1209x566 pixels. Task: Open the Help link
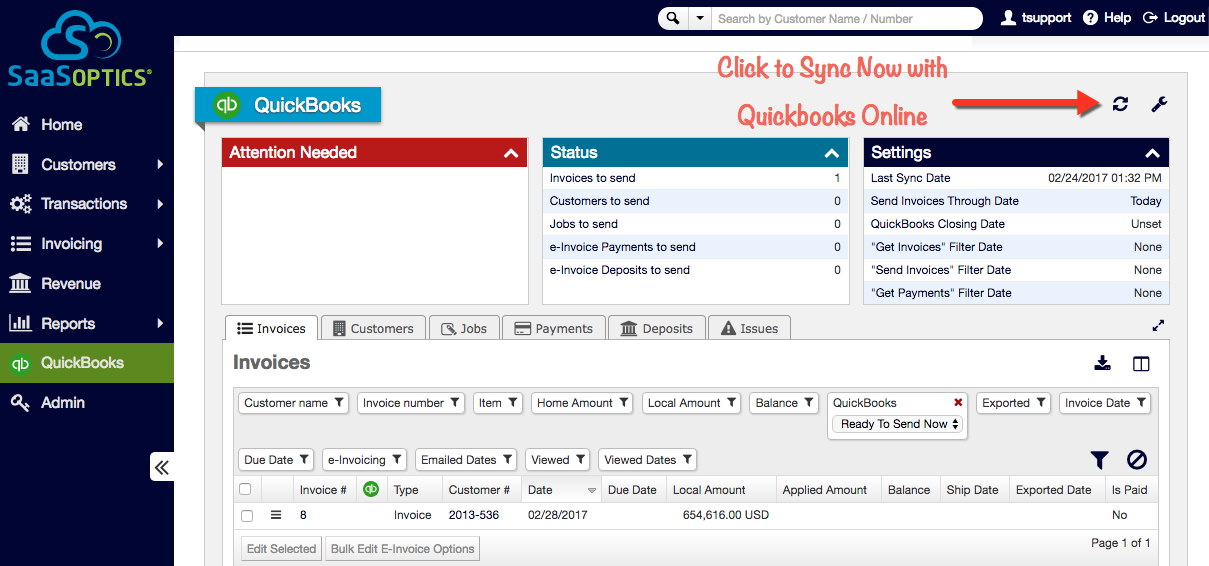[x=1107, y=18]
